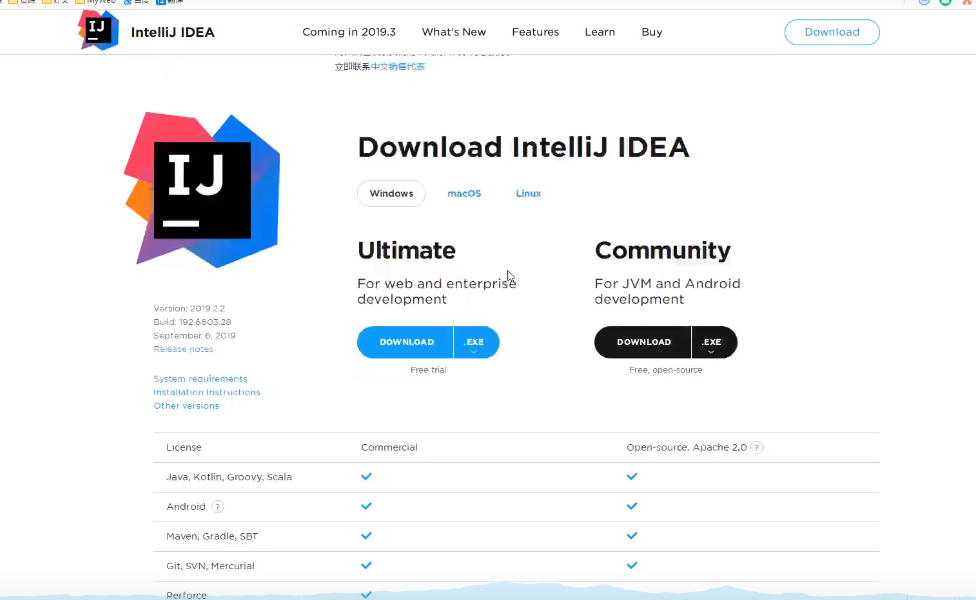
Task: Click the help icon next to Android
Action: pos(217,507)
